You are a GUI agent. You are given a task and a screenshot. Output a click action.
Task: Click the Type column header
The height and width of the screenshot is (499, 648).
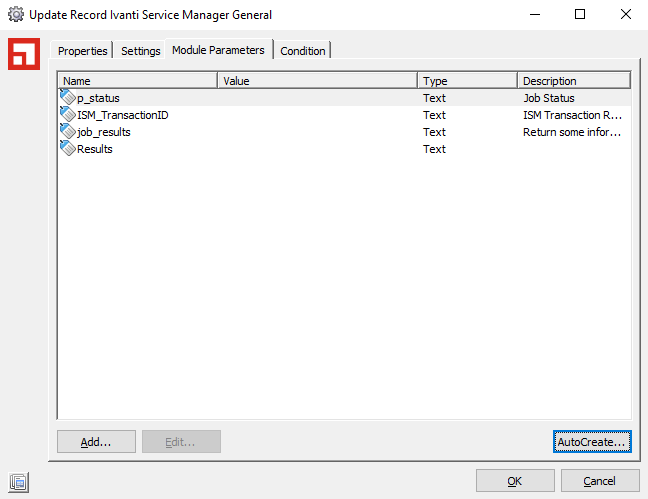(x=467, y=81)
